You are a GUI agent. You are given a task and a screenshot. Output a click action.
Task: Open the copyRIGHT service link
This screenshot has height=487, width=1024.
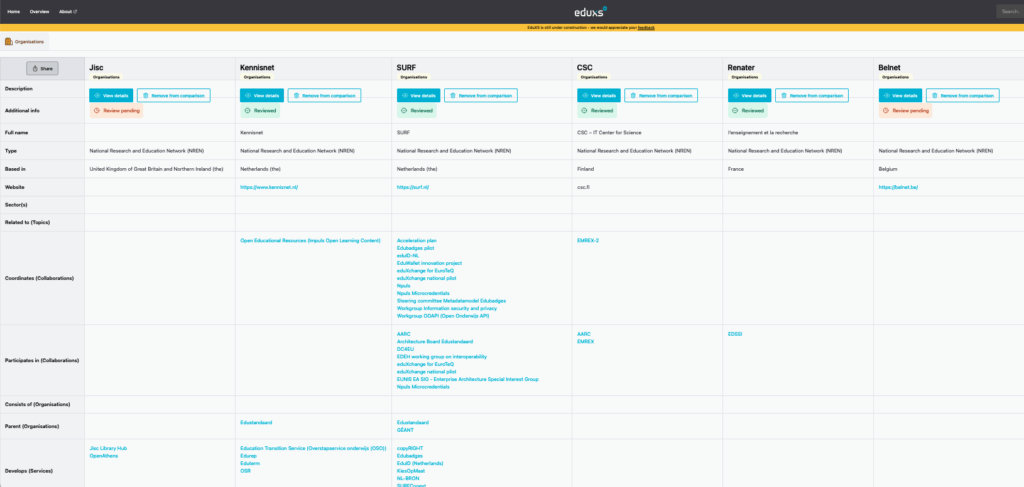point(409,448)
